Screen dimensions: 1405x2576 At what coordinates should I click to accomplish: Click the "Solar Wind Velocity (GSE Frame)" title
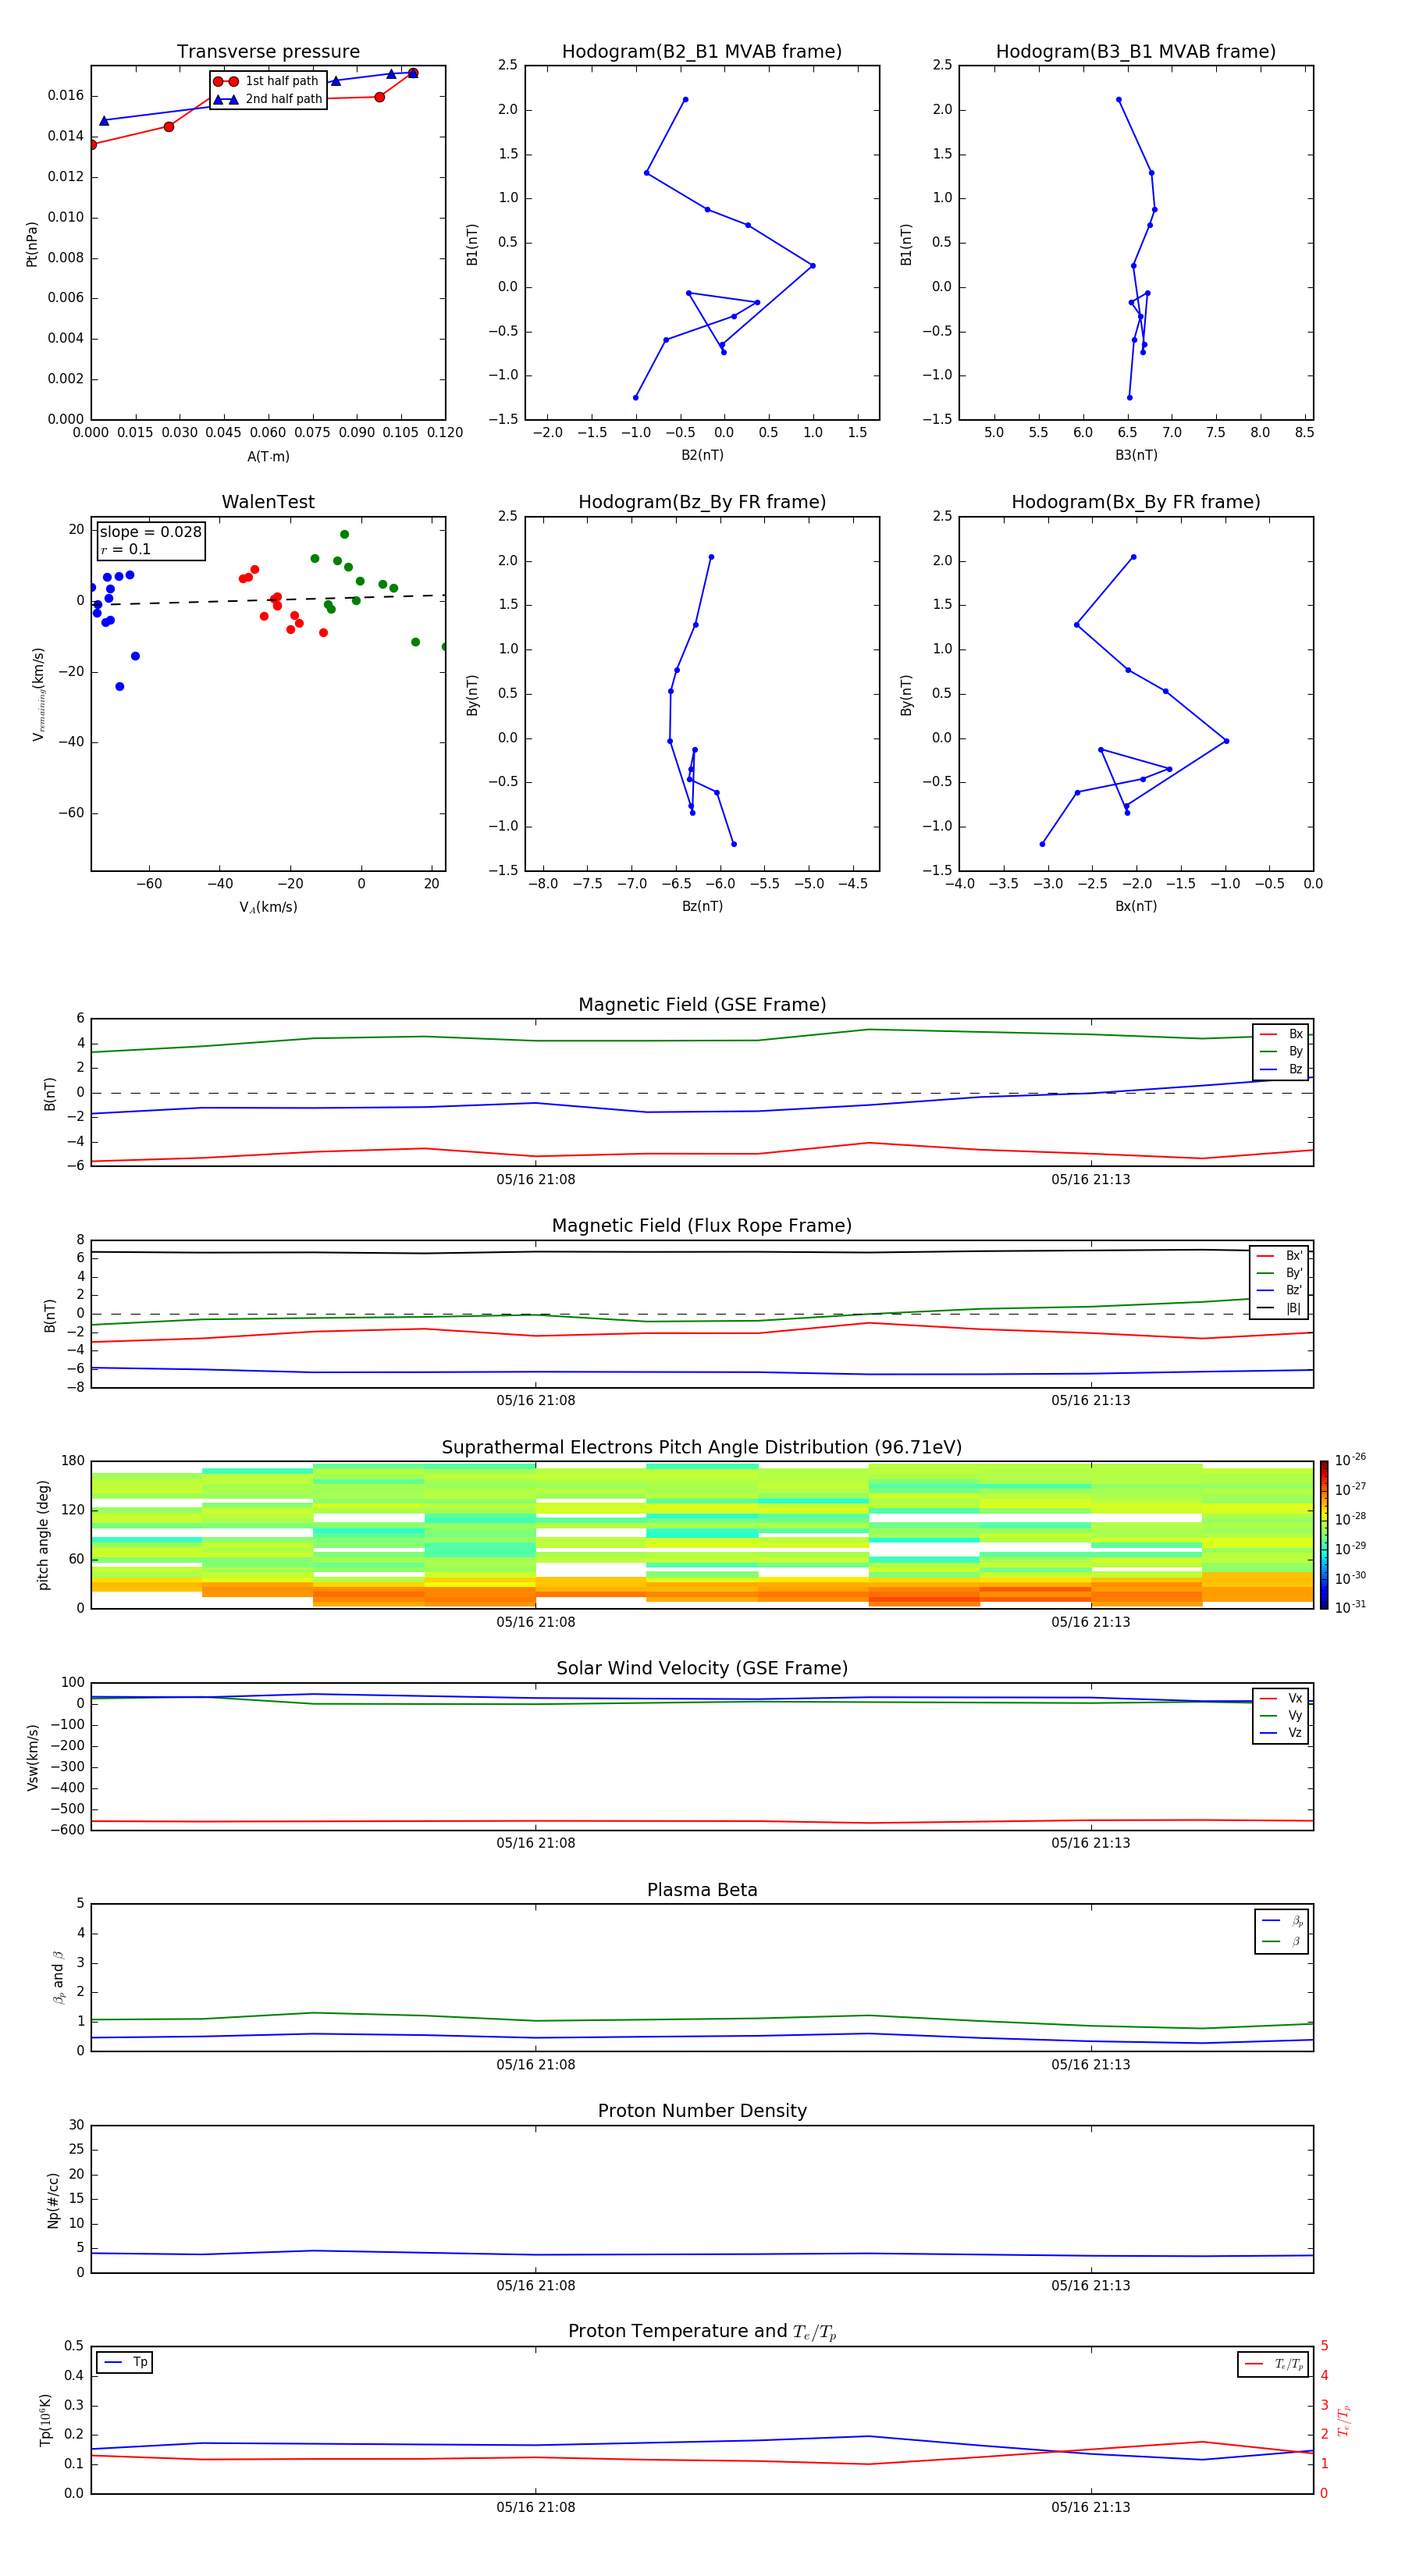tap(702, 1669)
